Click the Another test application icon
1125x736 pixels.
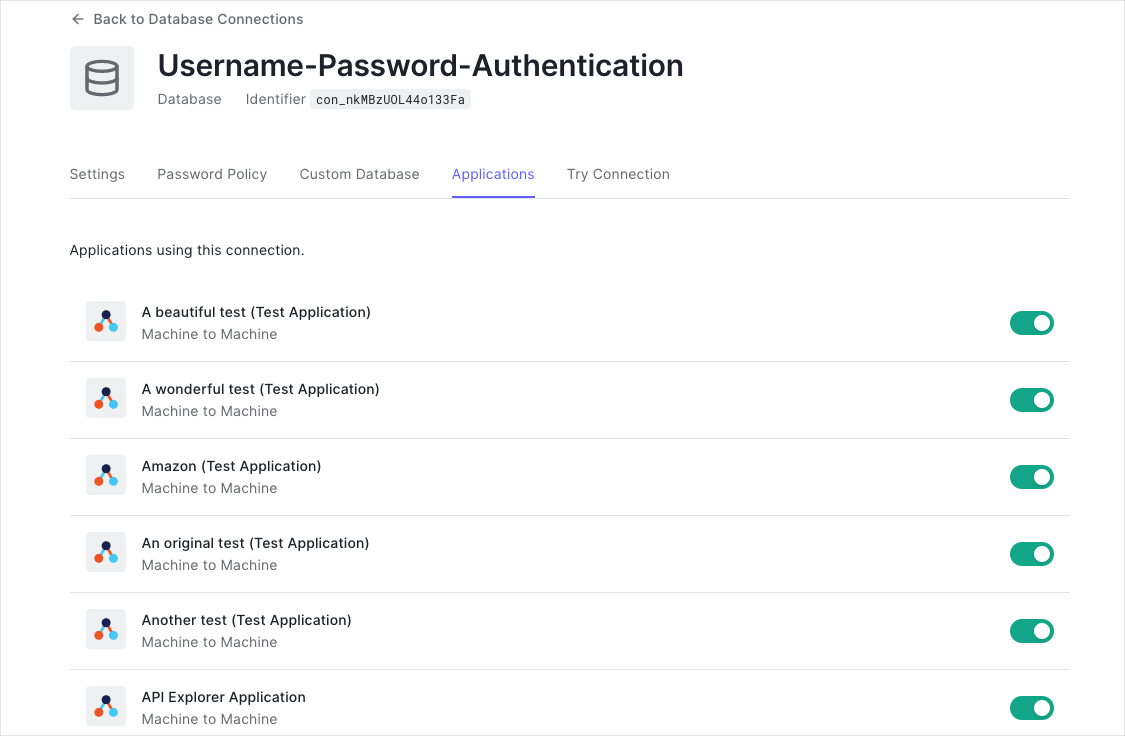point(106,629)
